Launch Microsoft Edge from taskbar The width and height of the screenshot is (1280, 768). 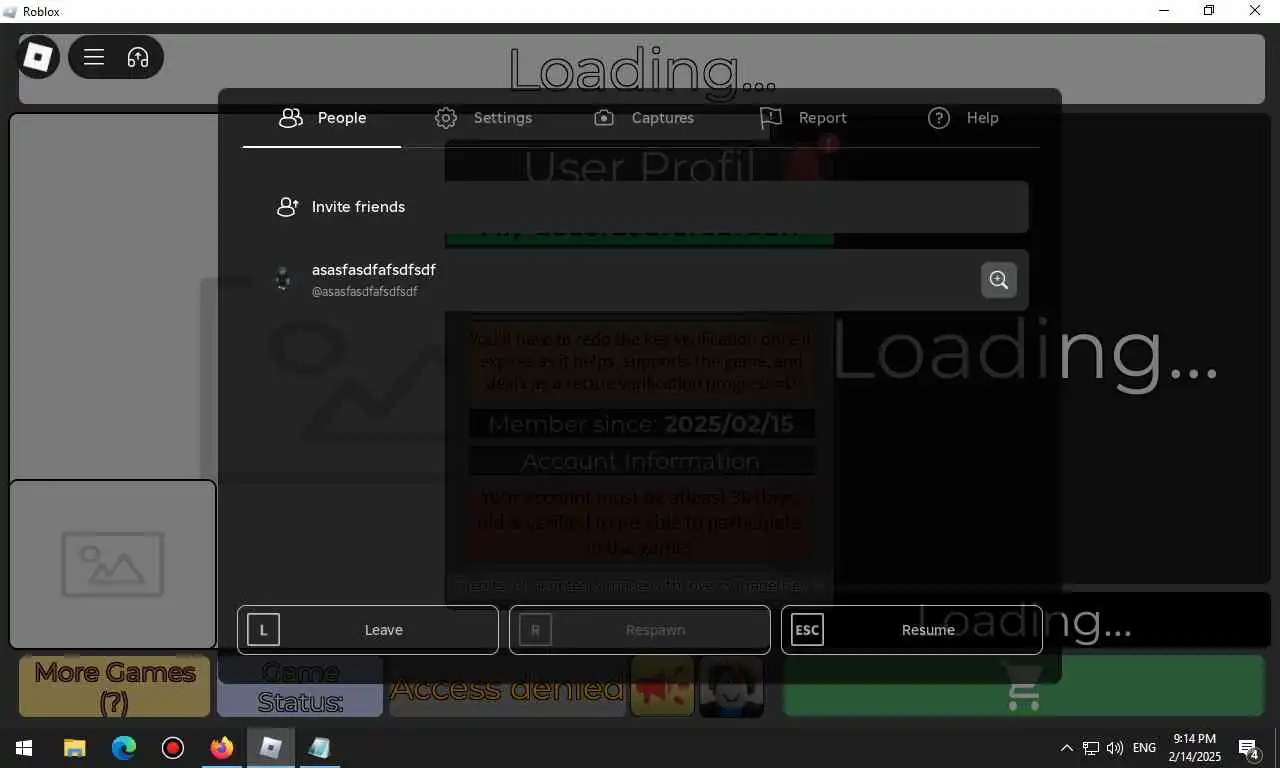[x=124, y=748]
